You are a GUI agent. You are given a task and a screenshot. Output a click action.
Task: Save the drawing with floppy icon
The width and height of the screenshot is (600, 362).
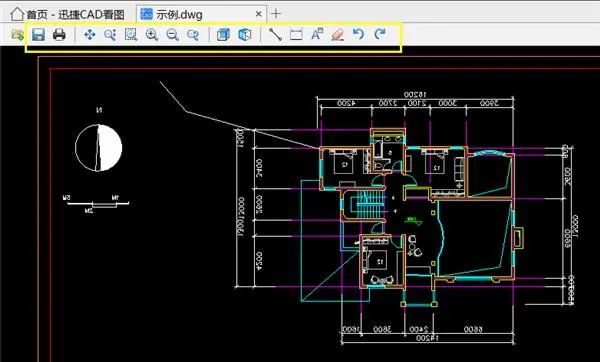click(38, 34)
